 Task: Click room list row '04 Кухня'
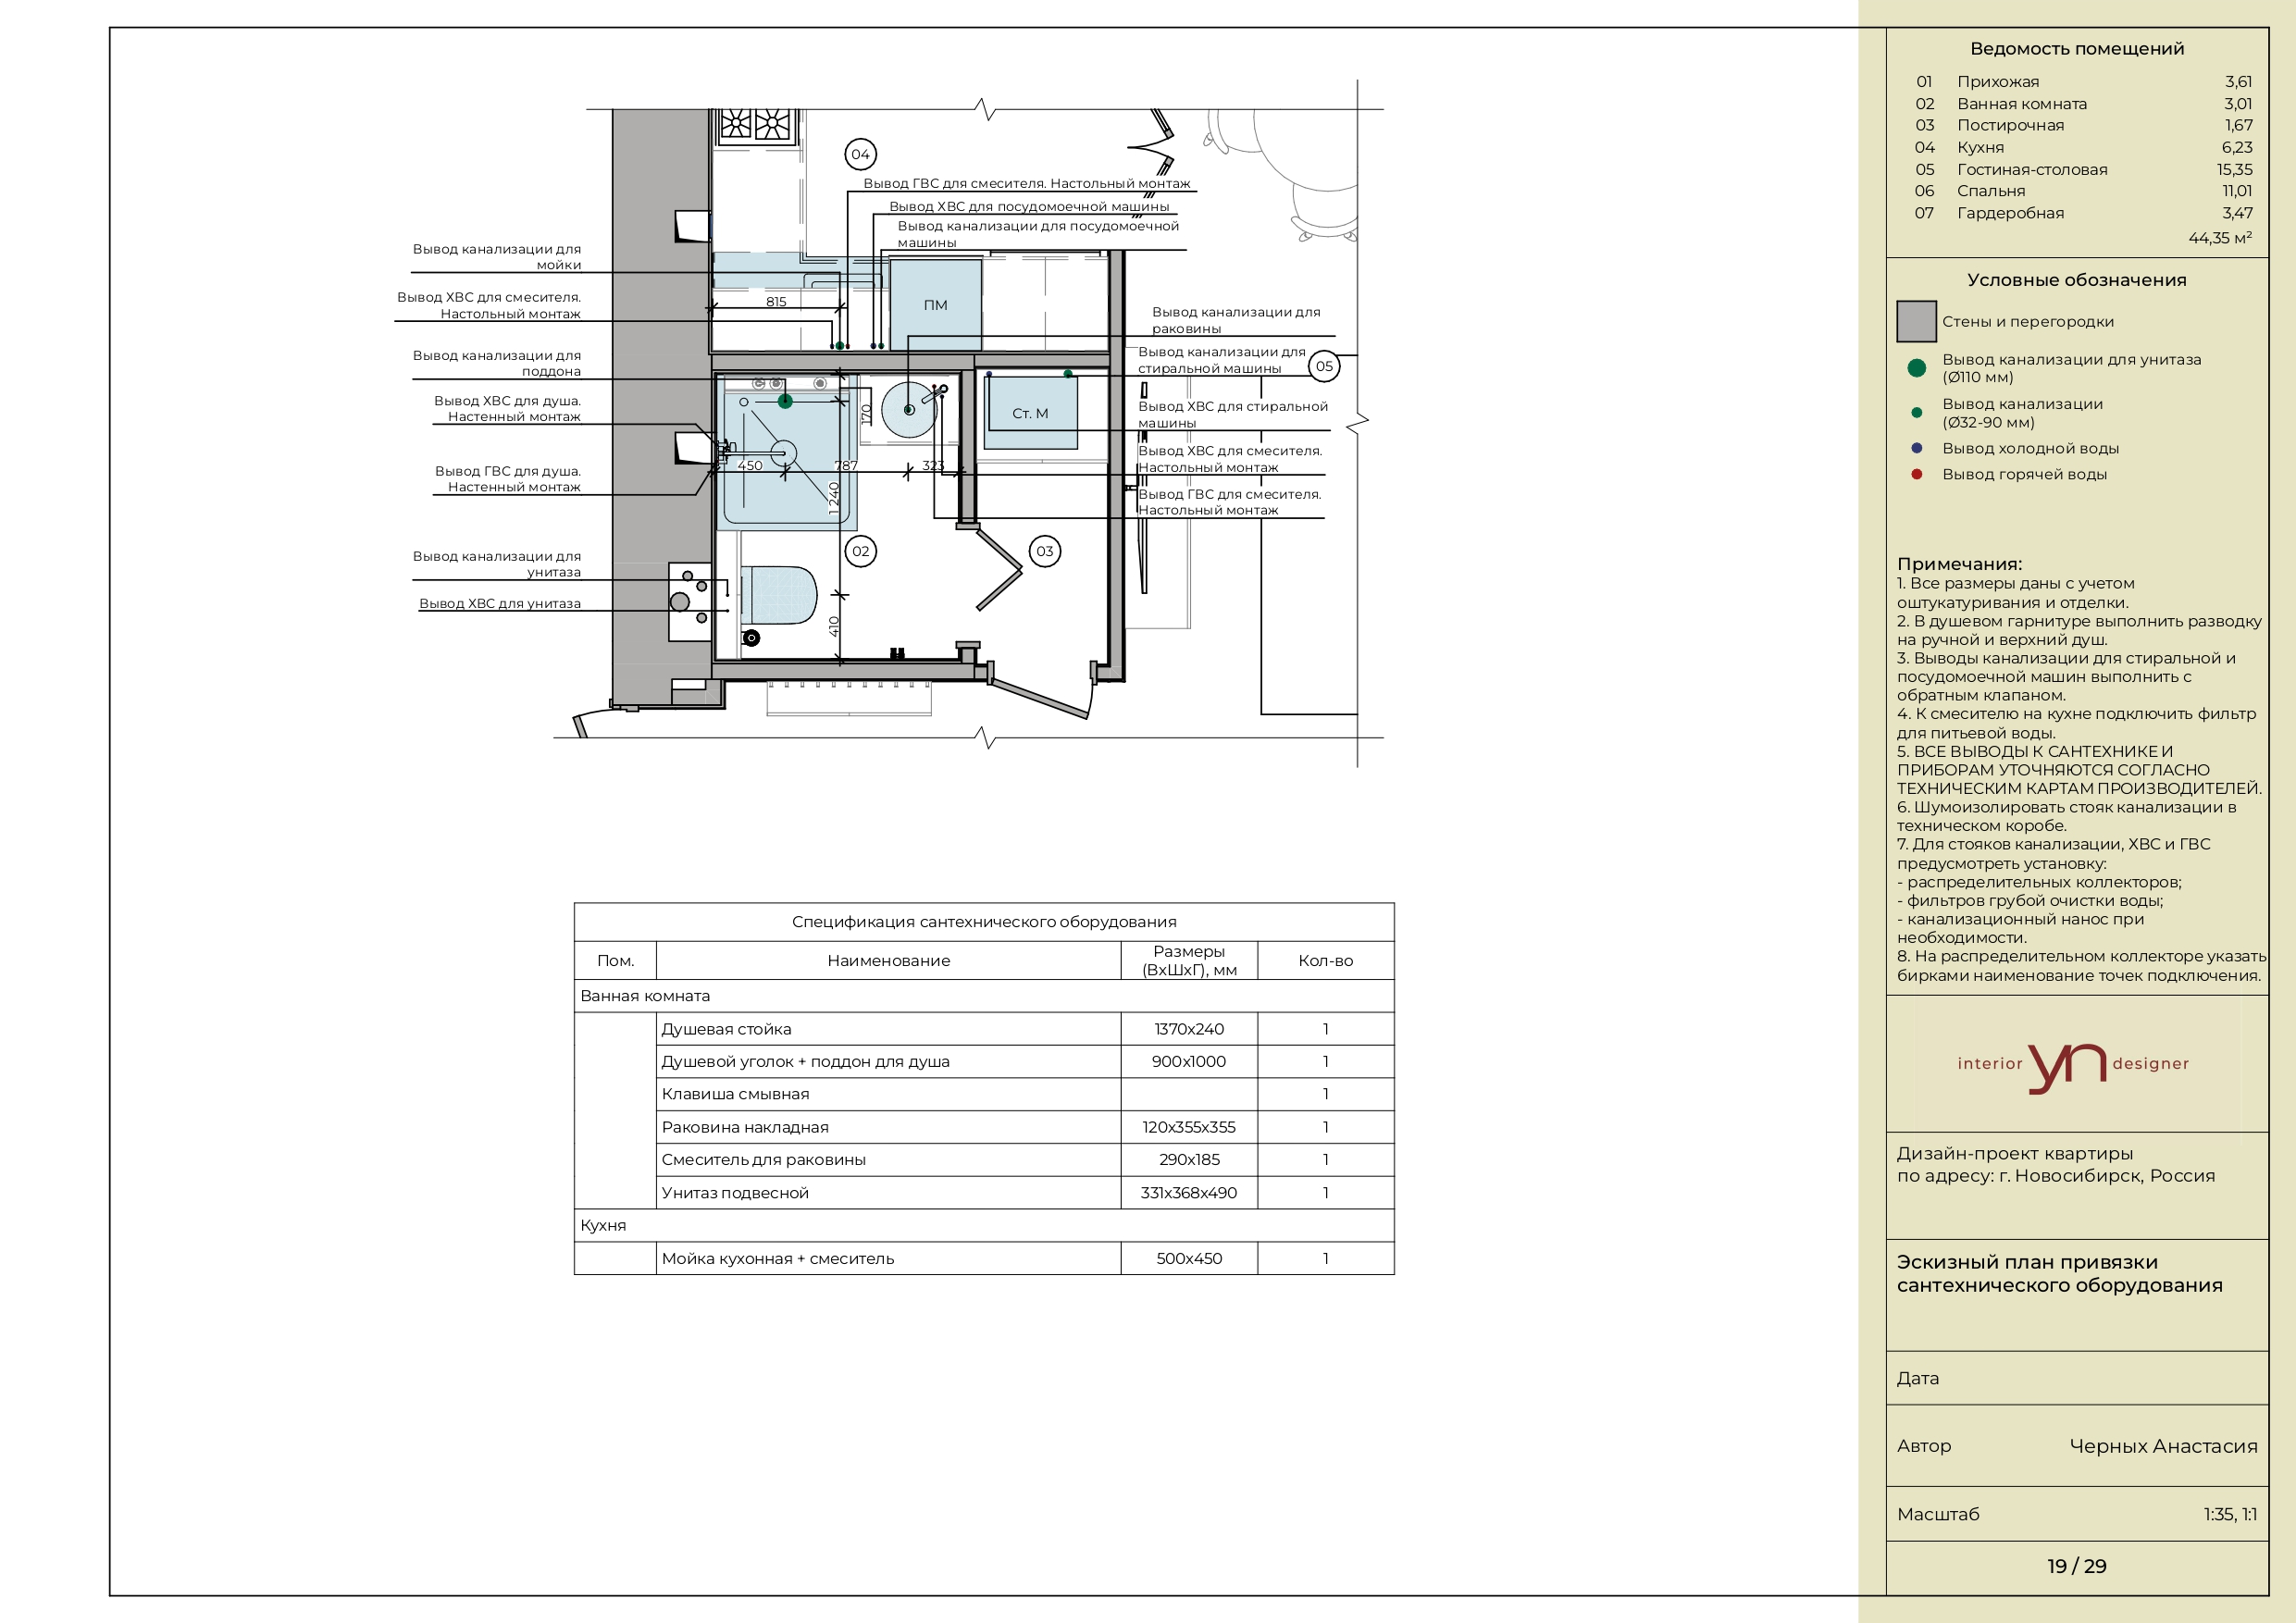[x=2084, y=147]
